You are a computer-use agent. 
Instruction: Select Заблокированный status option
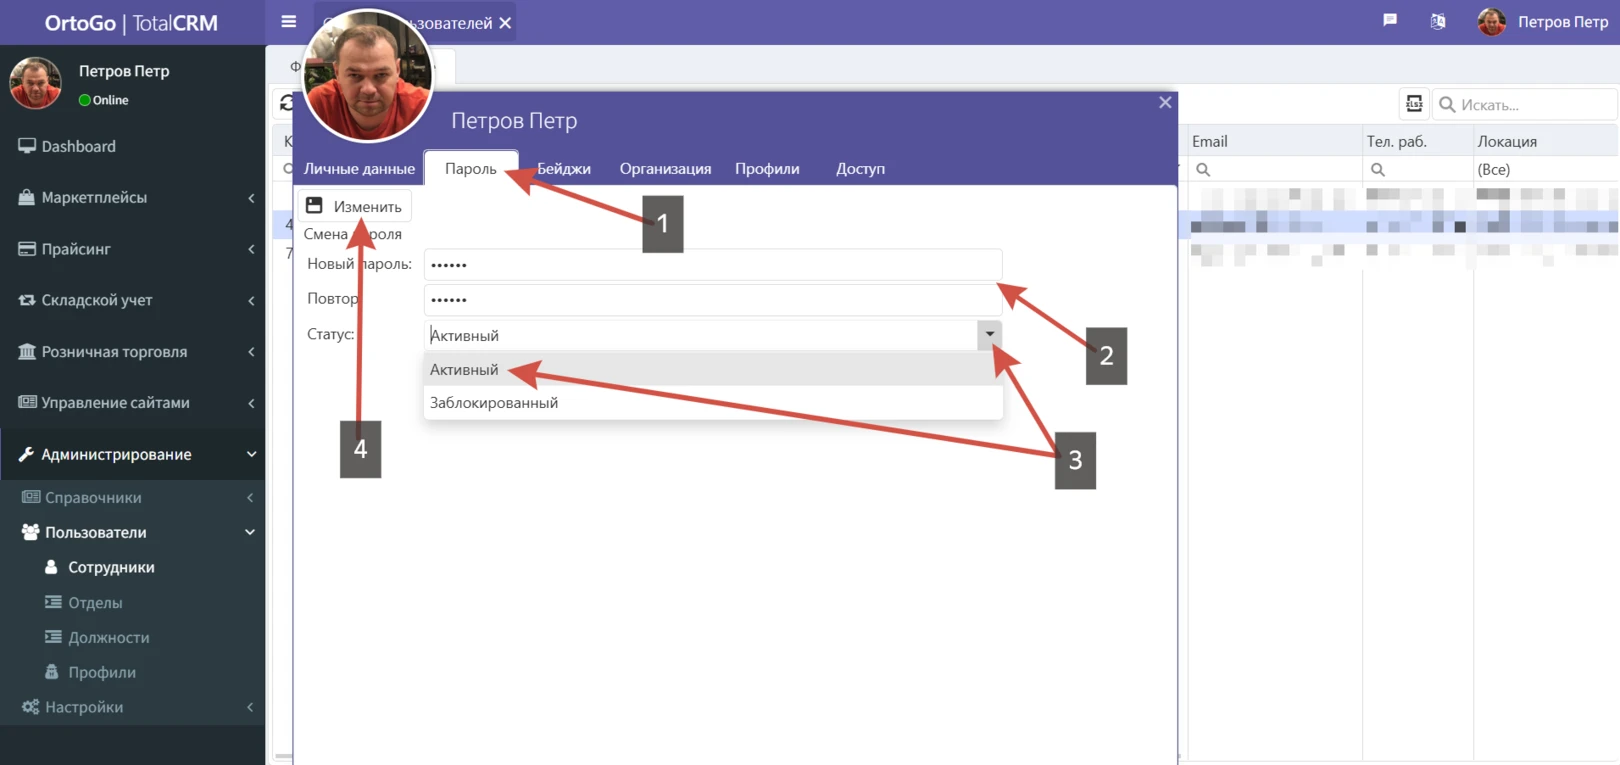(x=494, y=403)
